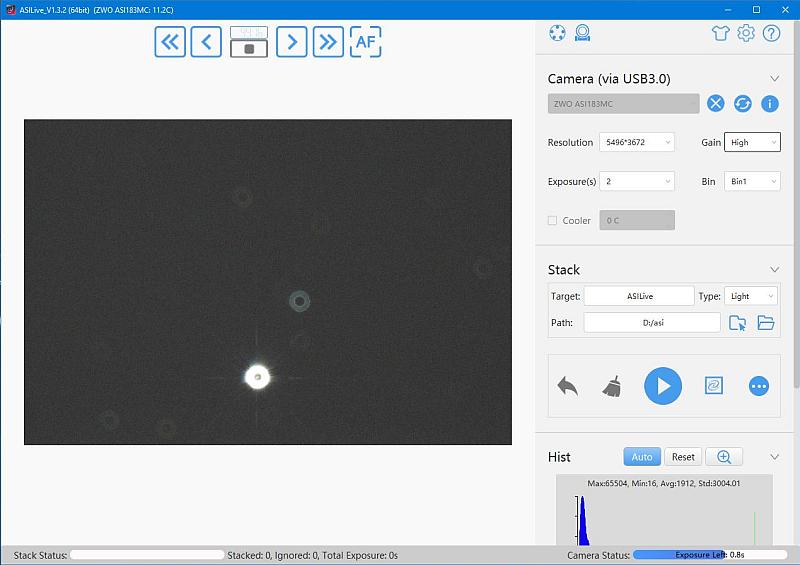Enable the Cooler checkbox
This screenshot has height=565, width=800.
coord(552,220)
